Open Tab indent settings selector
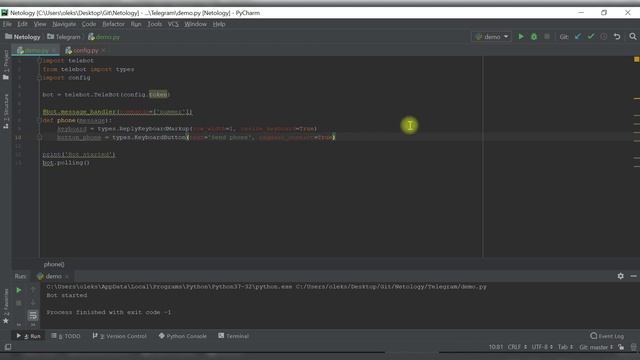The image size is (640, 360). (565, 347)
